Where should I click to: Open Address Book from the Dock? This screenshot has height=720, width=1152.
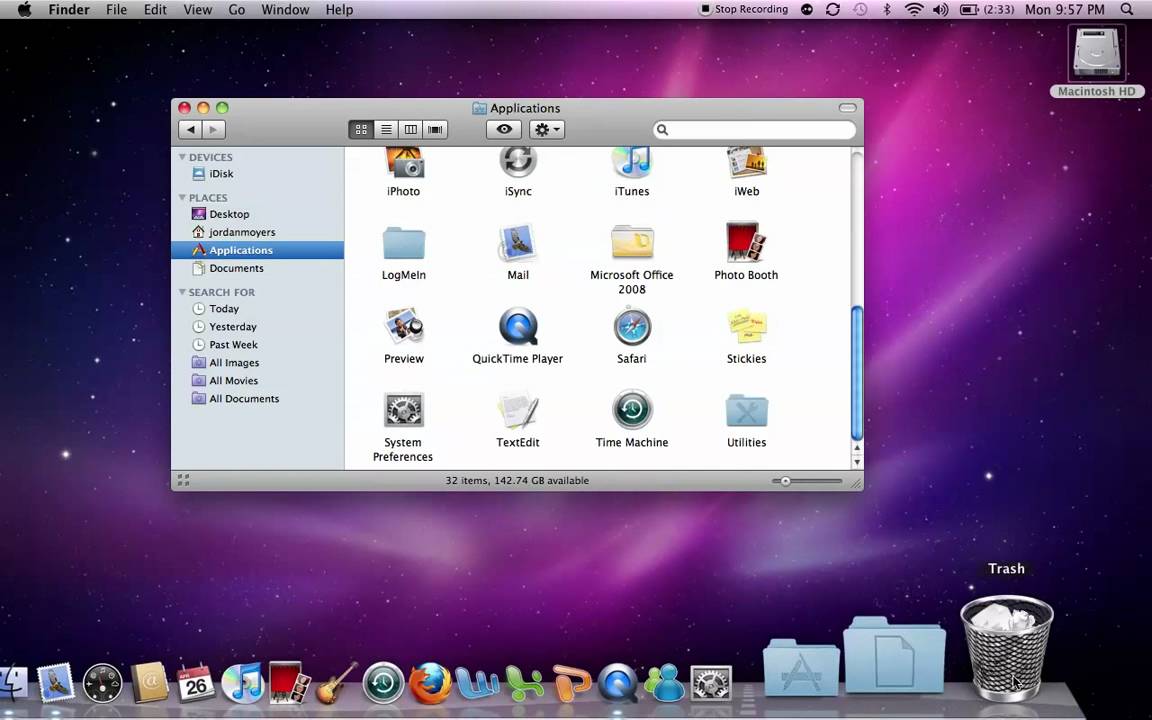[x=150, y=683]
